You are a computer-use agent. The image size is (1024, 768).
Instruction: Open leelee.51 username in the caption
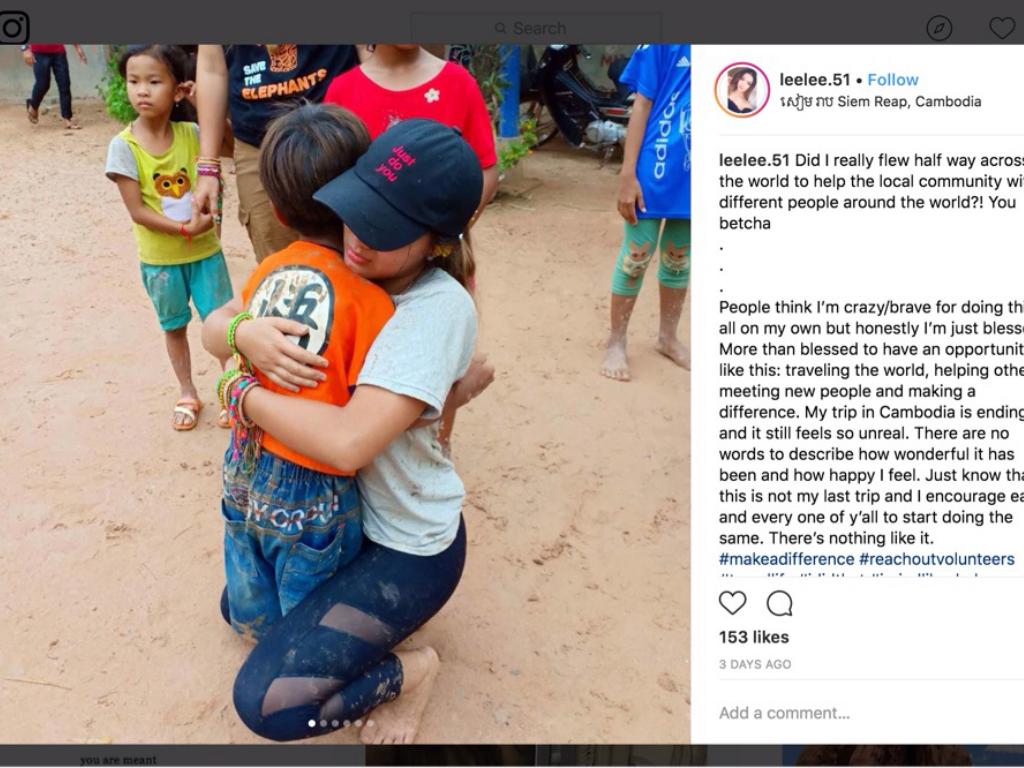coord(754,160)
